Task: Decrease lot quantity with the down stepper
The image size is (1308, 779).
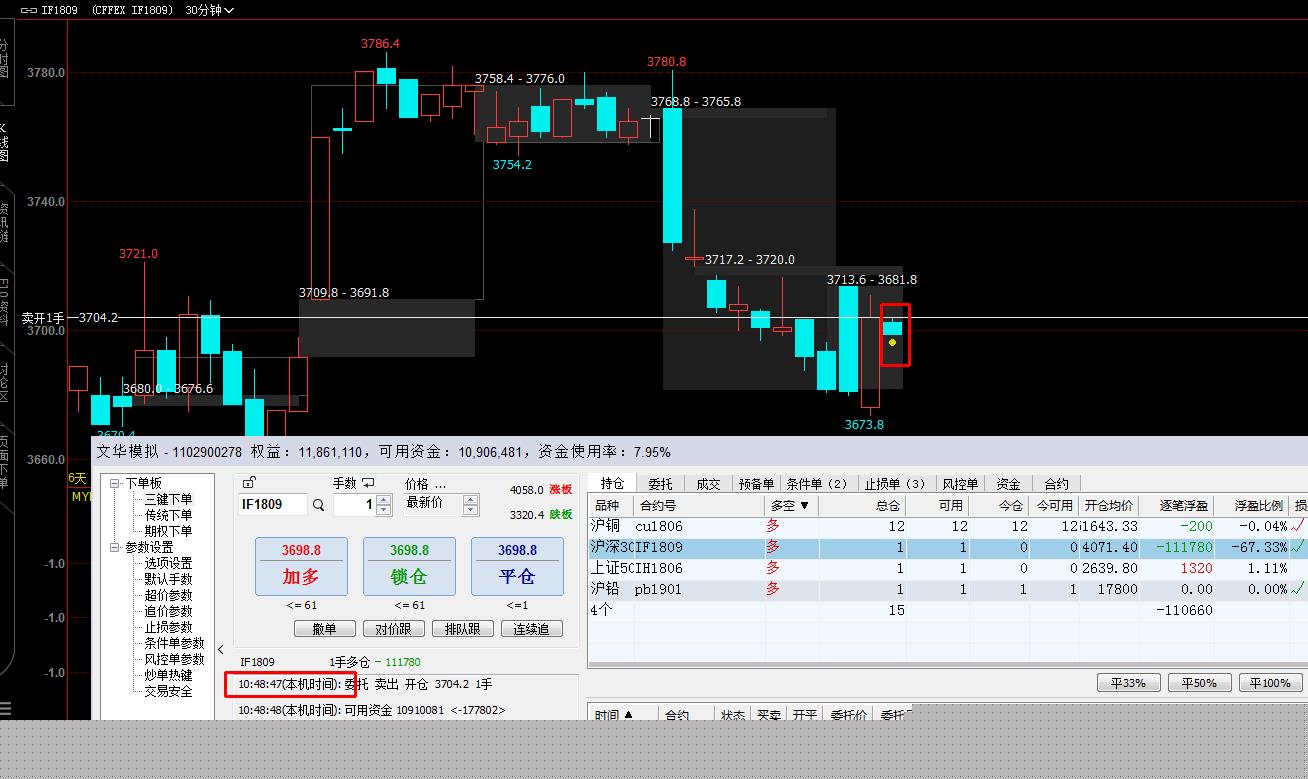Action: (x=383, y=511)
